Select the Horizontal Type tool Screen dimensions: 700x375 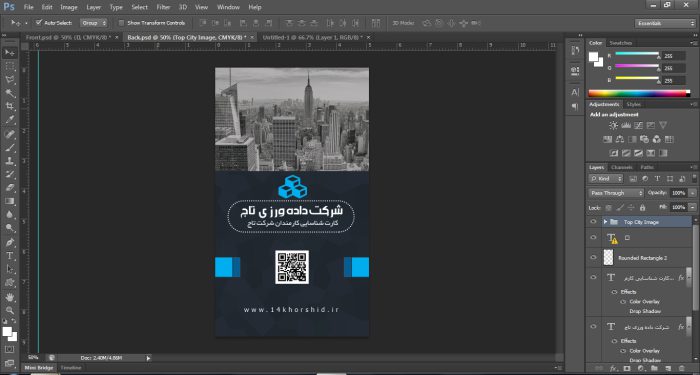(9, 256)
